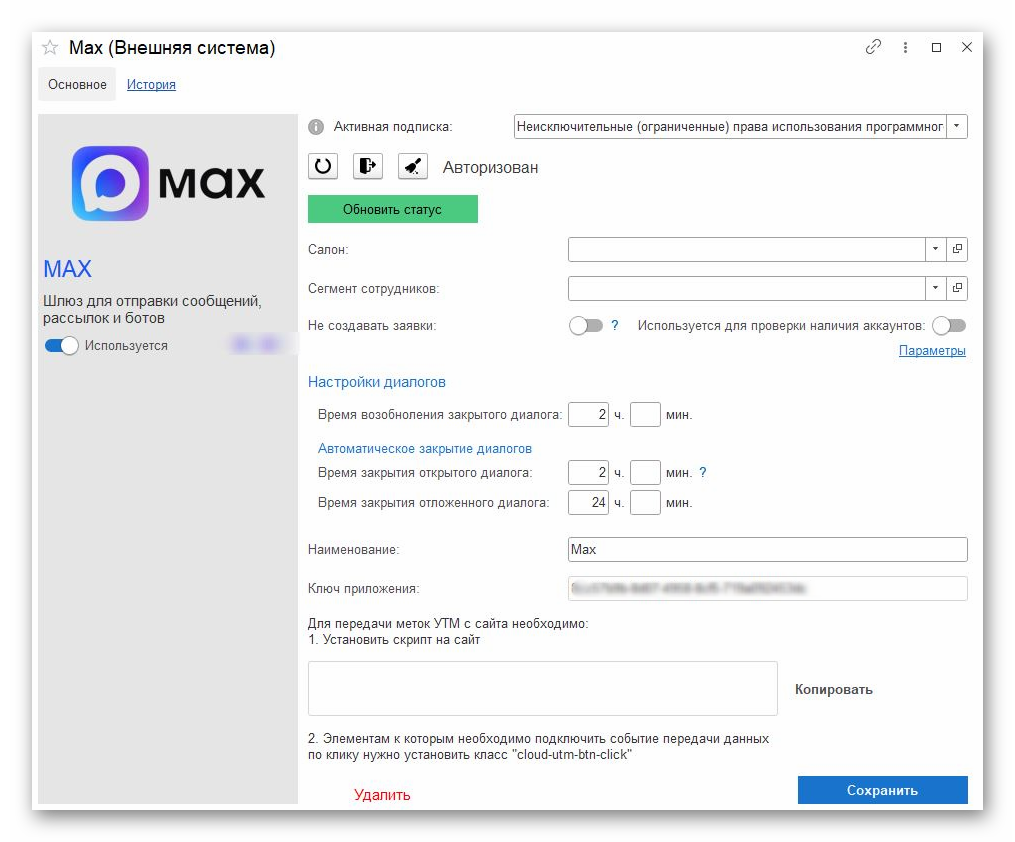Click into the Наименование text field
The image size is (1015, 842).
[x=766, y=550]
